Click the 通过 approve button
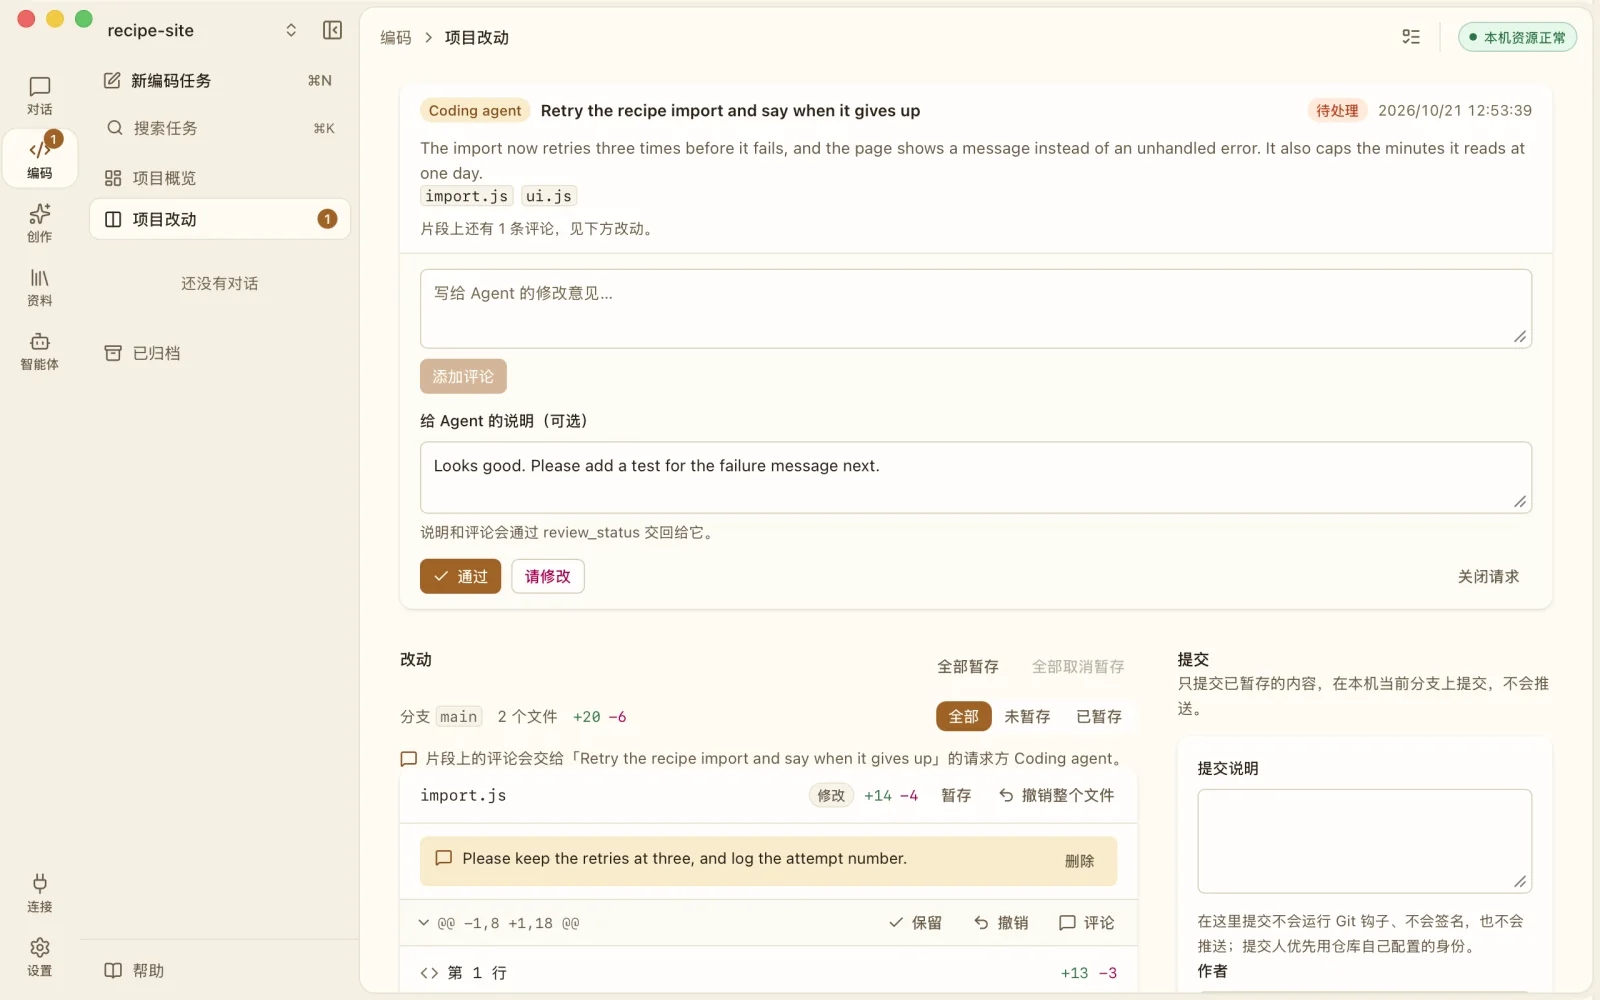This screenshot has width=1600, height=1000. tap(460, 576)
